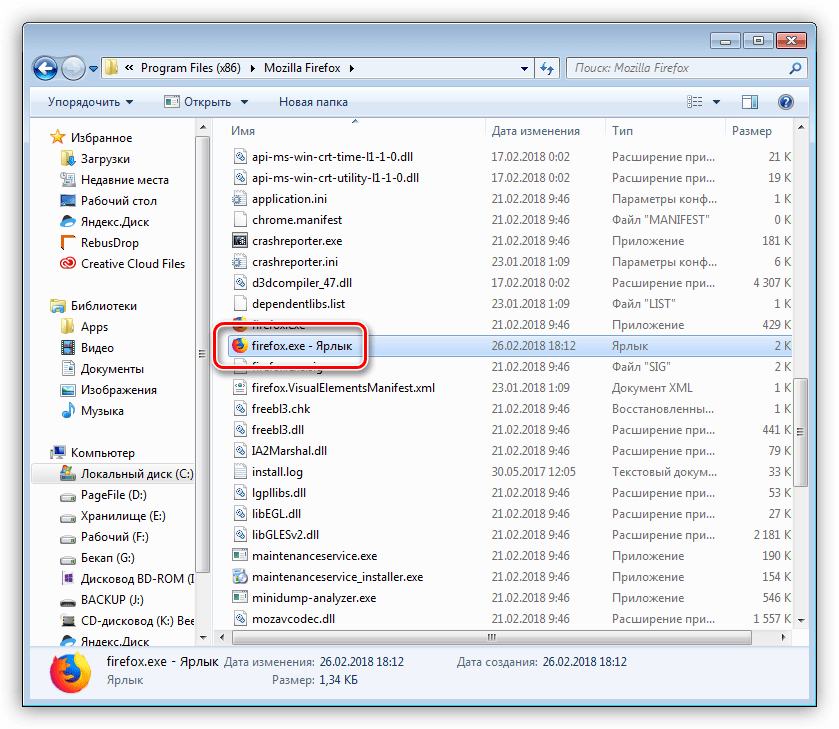Toggle the preview pane icon
Screen dimensions: 839x729
(750, 102)
